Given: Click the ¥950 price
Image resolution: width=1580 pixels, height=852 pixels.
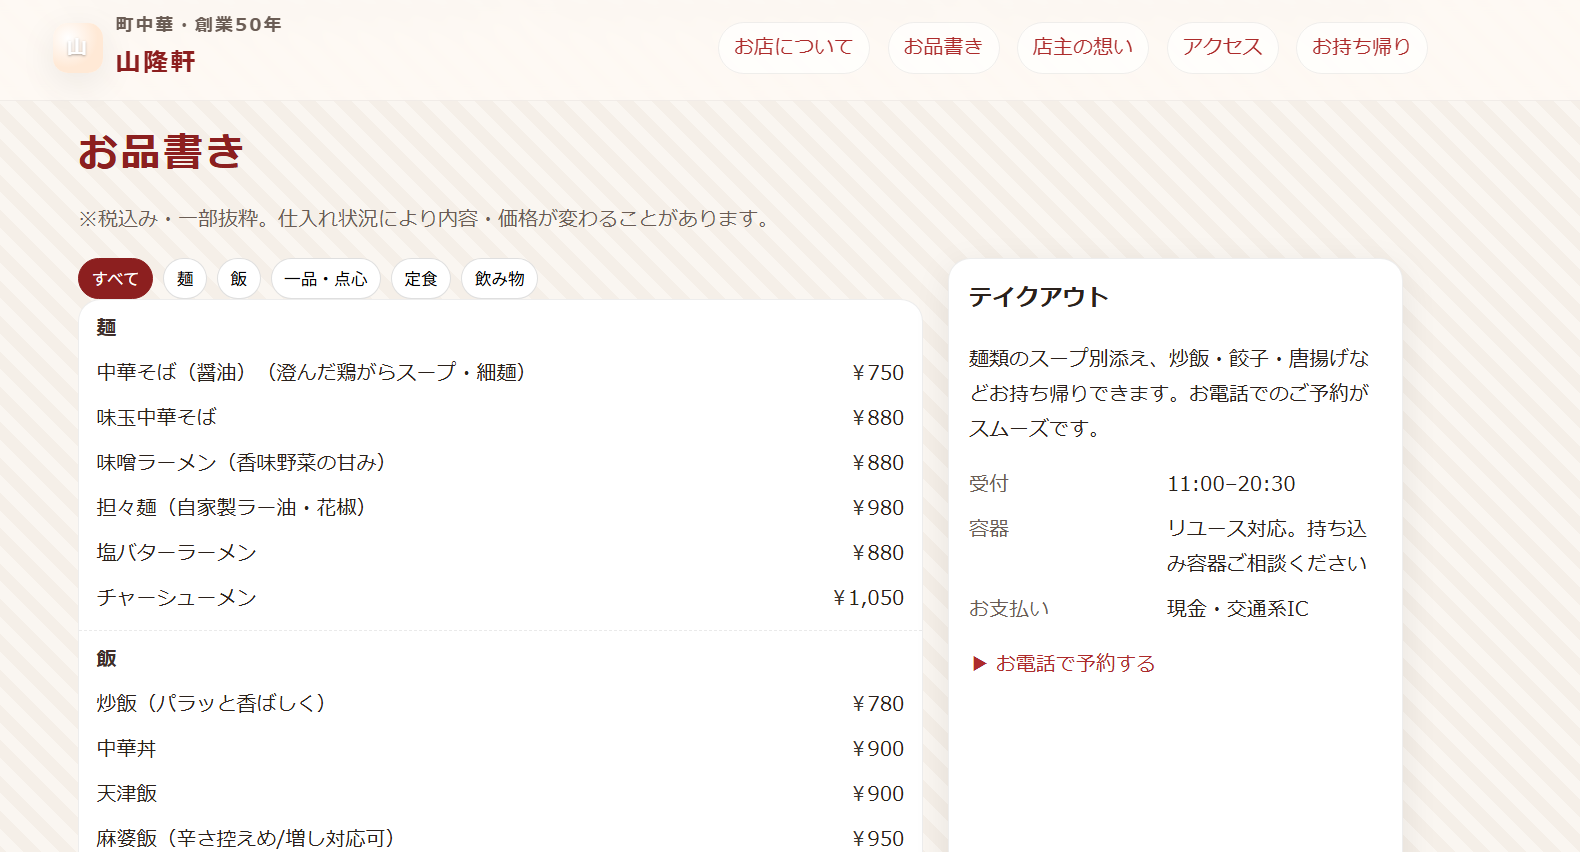Looking at the screenshot, I should coord(877,839).
